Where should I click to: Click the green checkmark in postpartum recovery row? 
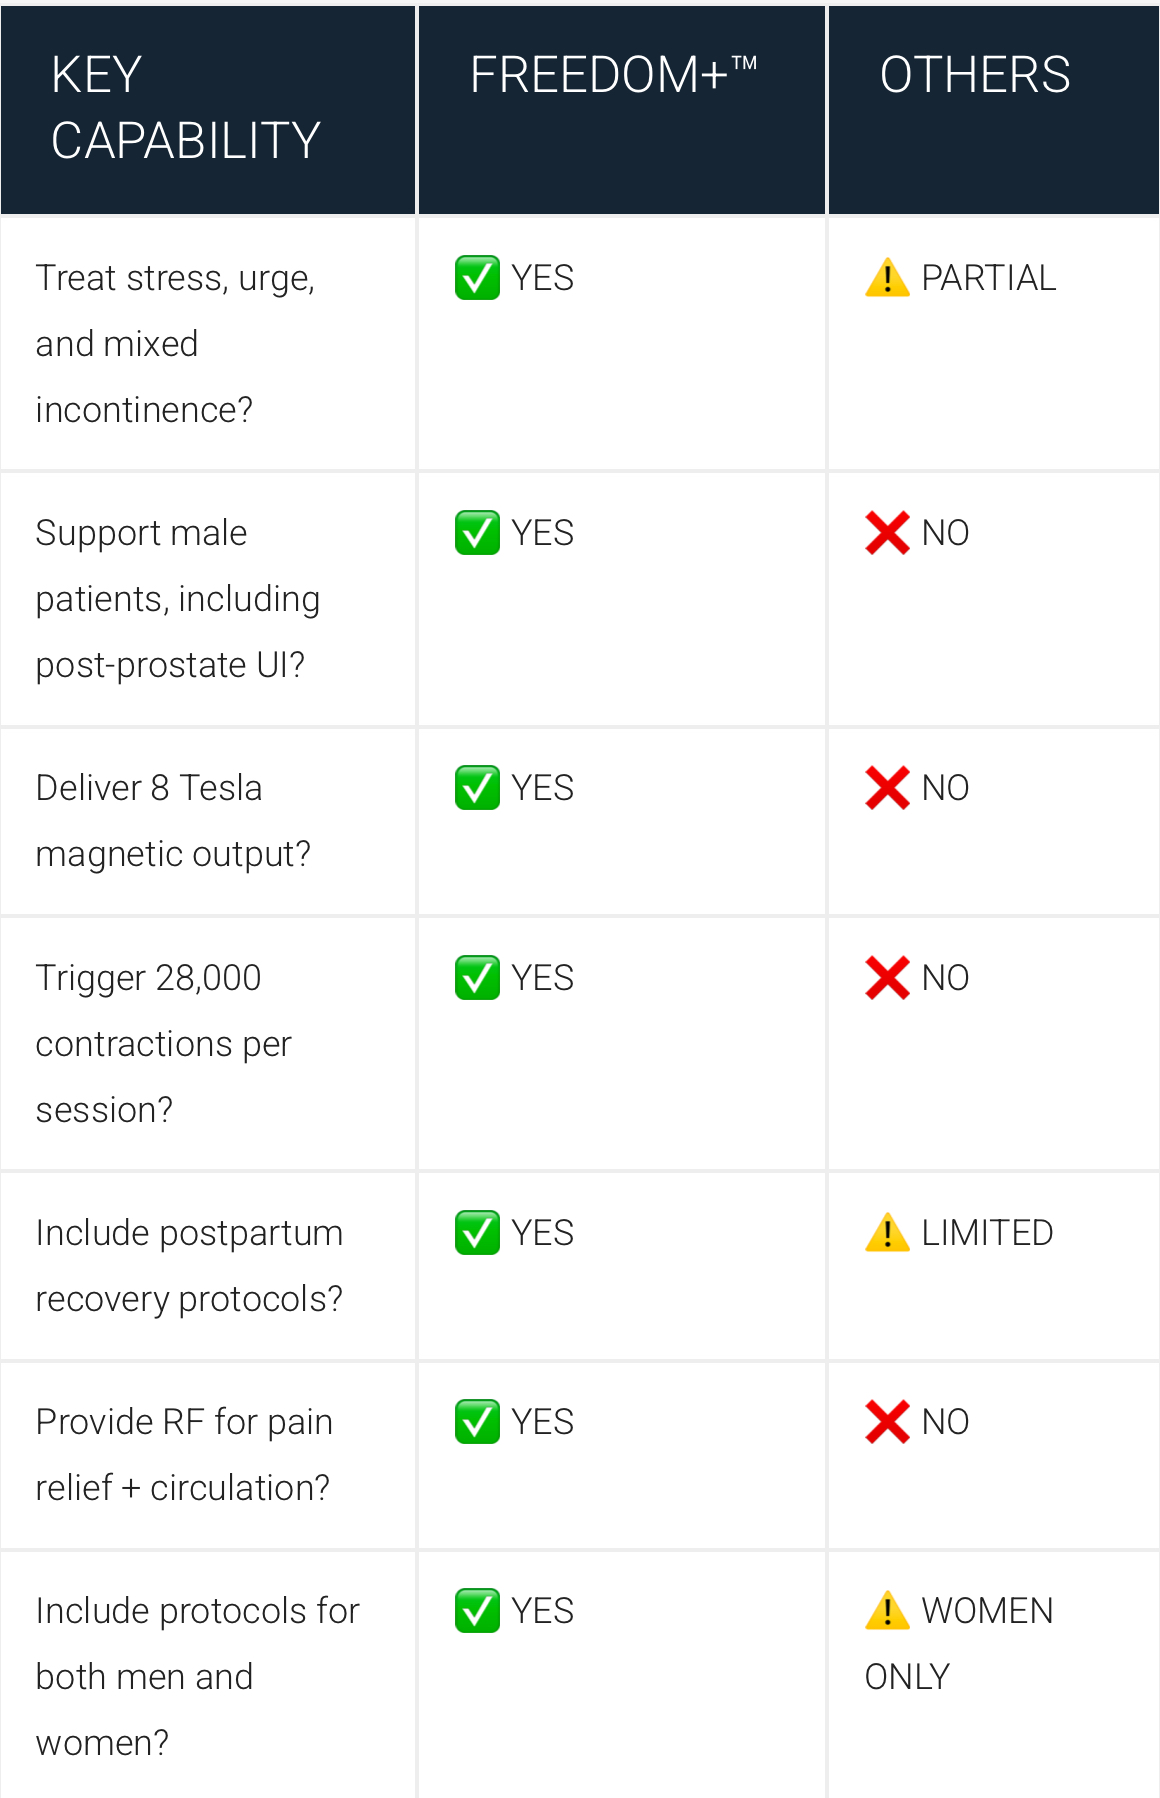tap(477, 1233)
